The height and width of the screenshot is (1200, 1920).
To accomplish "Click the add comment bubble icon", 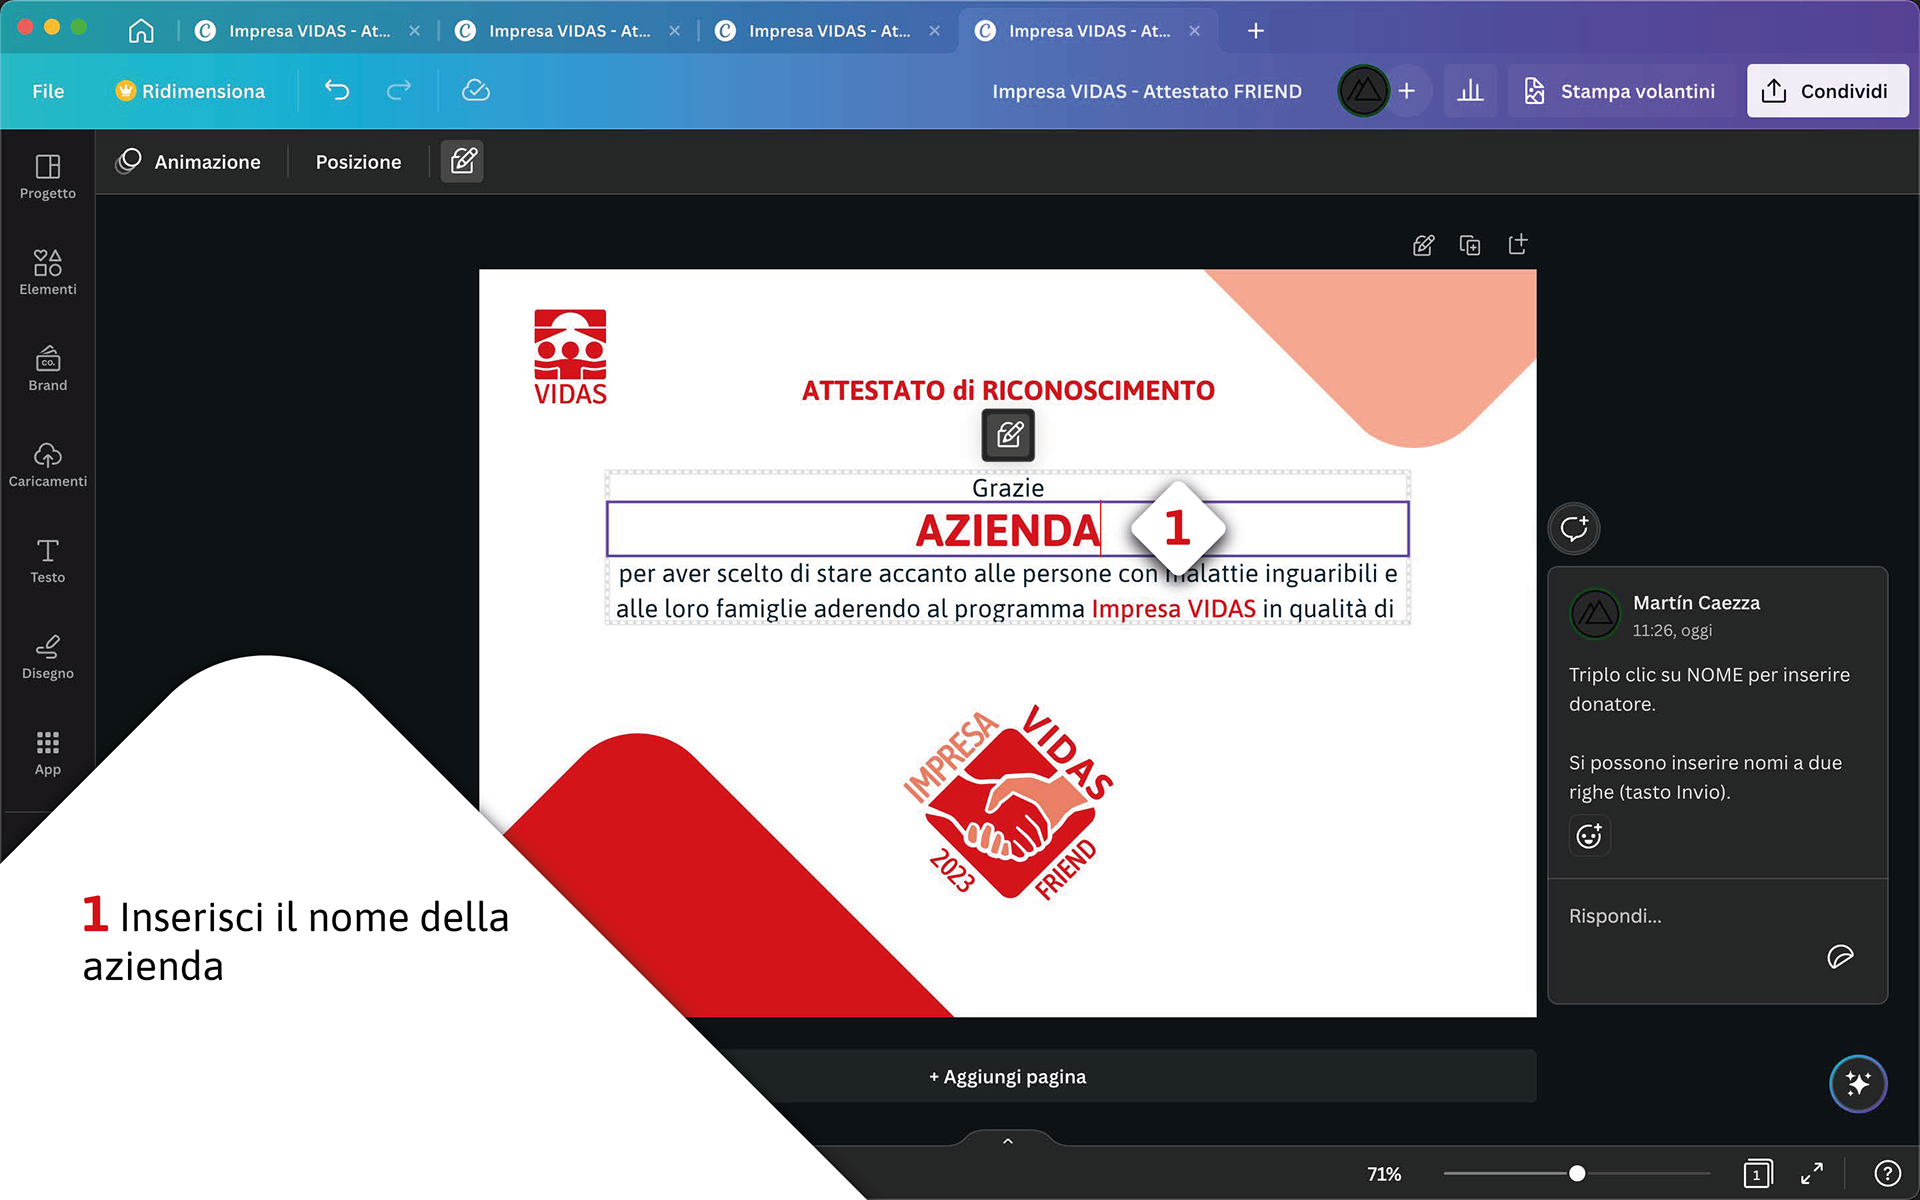I will point(1574,528).
